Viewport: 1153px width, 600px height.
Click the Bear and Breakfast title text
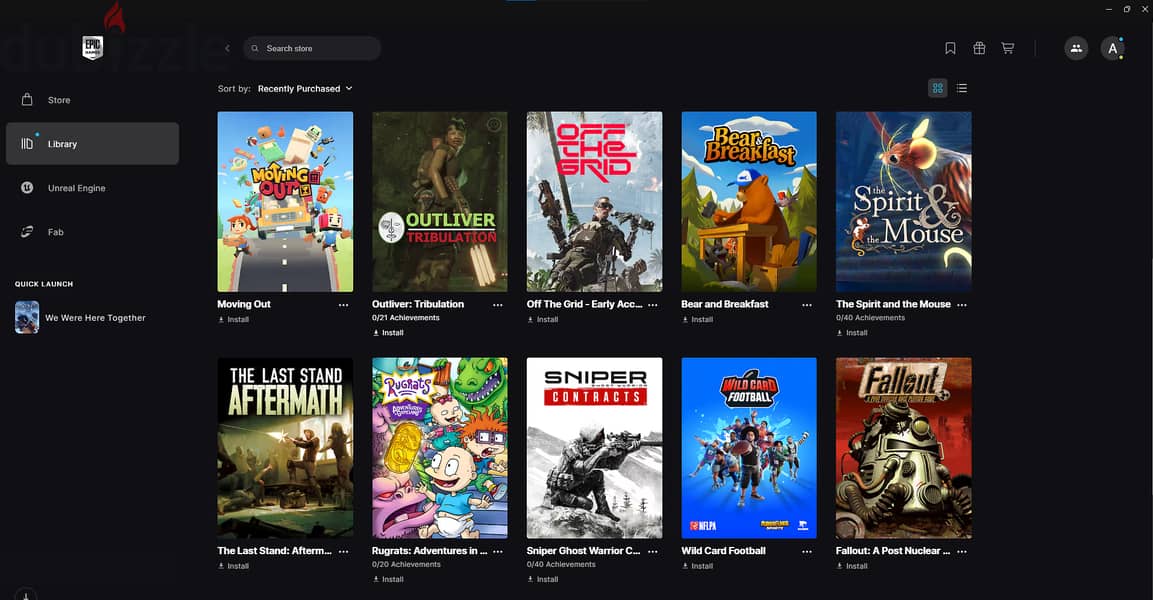(x=725, y=304)
